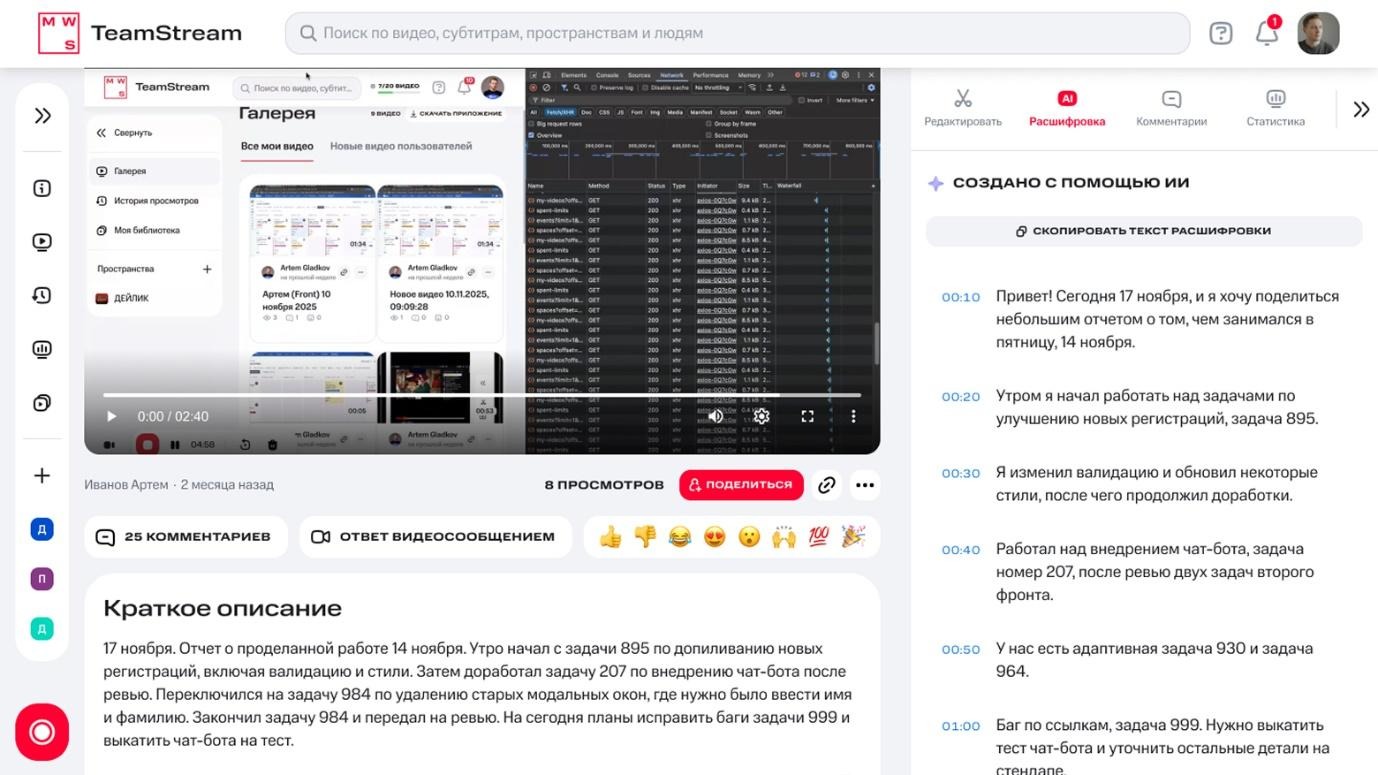1378x775 pixels.
Task: Open notifications via the bell icon
Action: click(x=1266, y=33)
